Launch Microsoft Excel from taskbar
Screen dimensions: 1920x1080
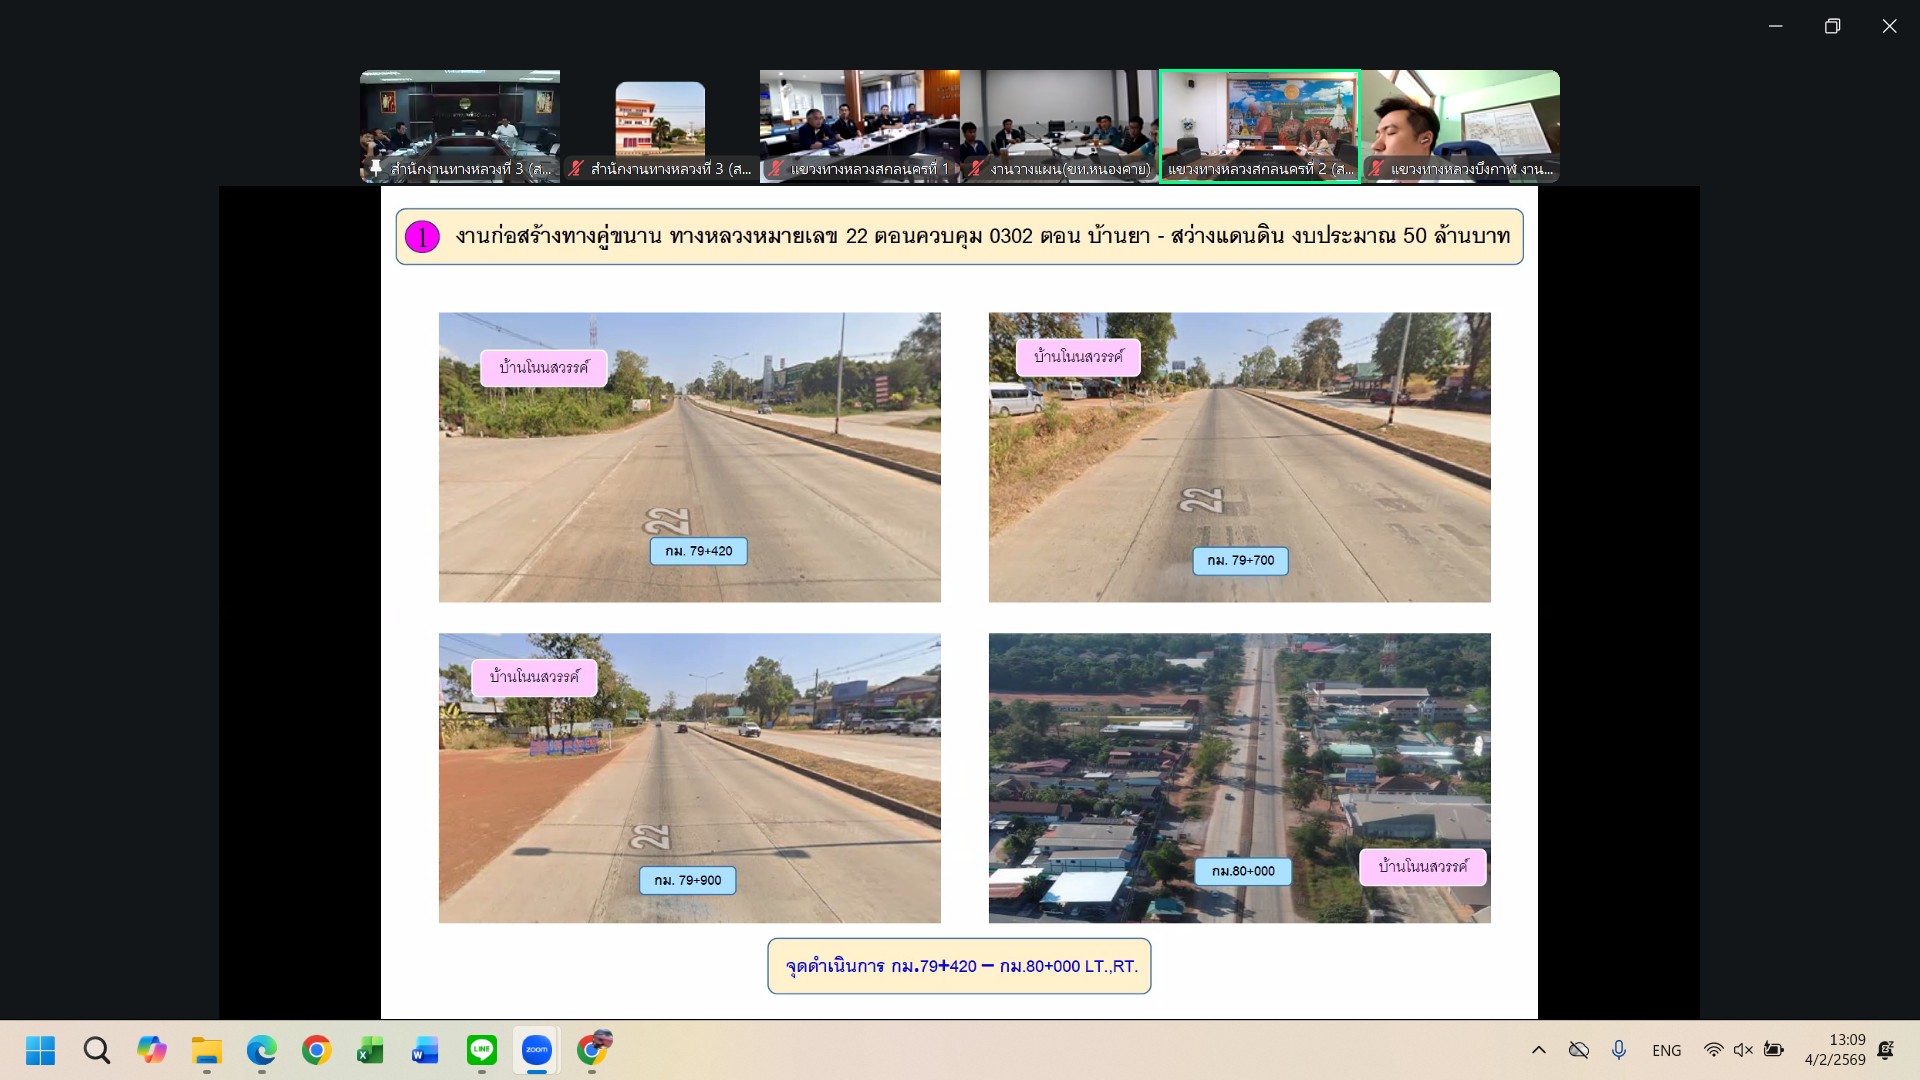point(370,1050)
